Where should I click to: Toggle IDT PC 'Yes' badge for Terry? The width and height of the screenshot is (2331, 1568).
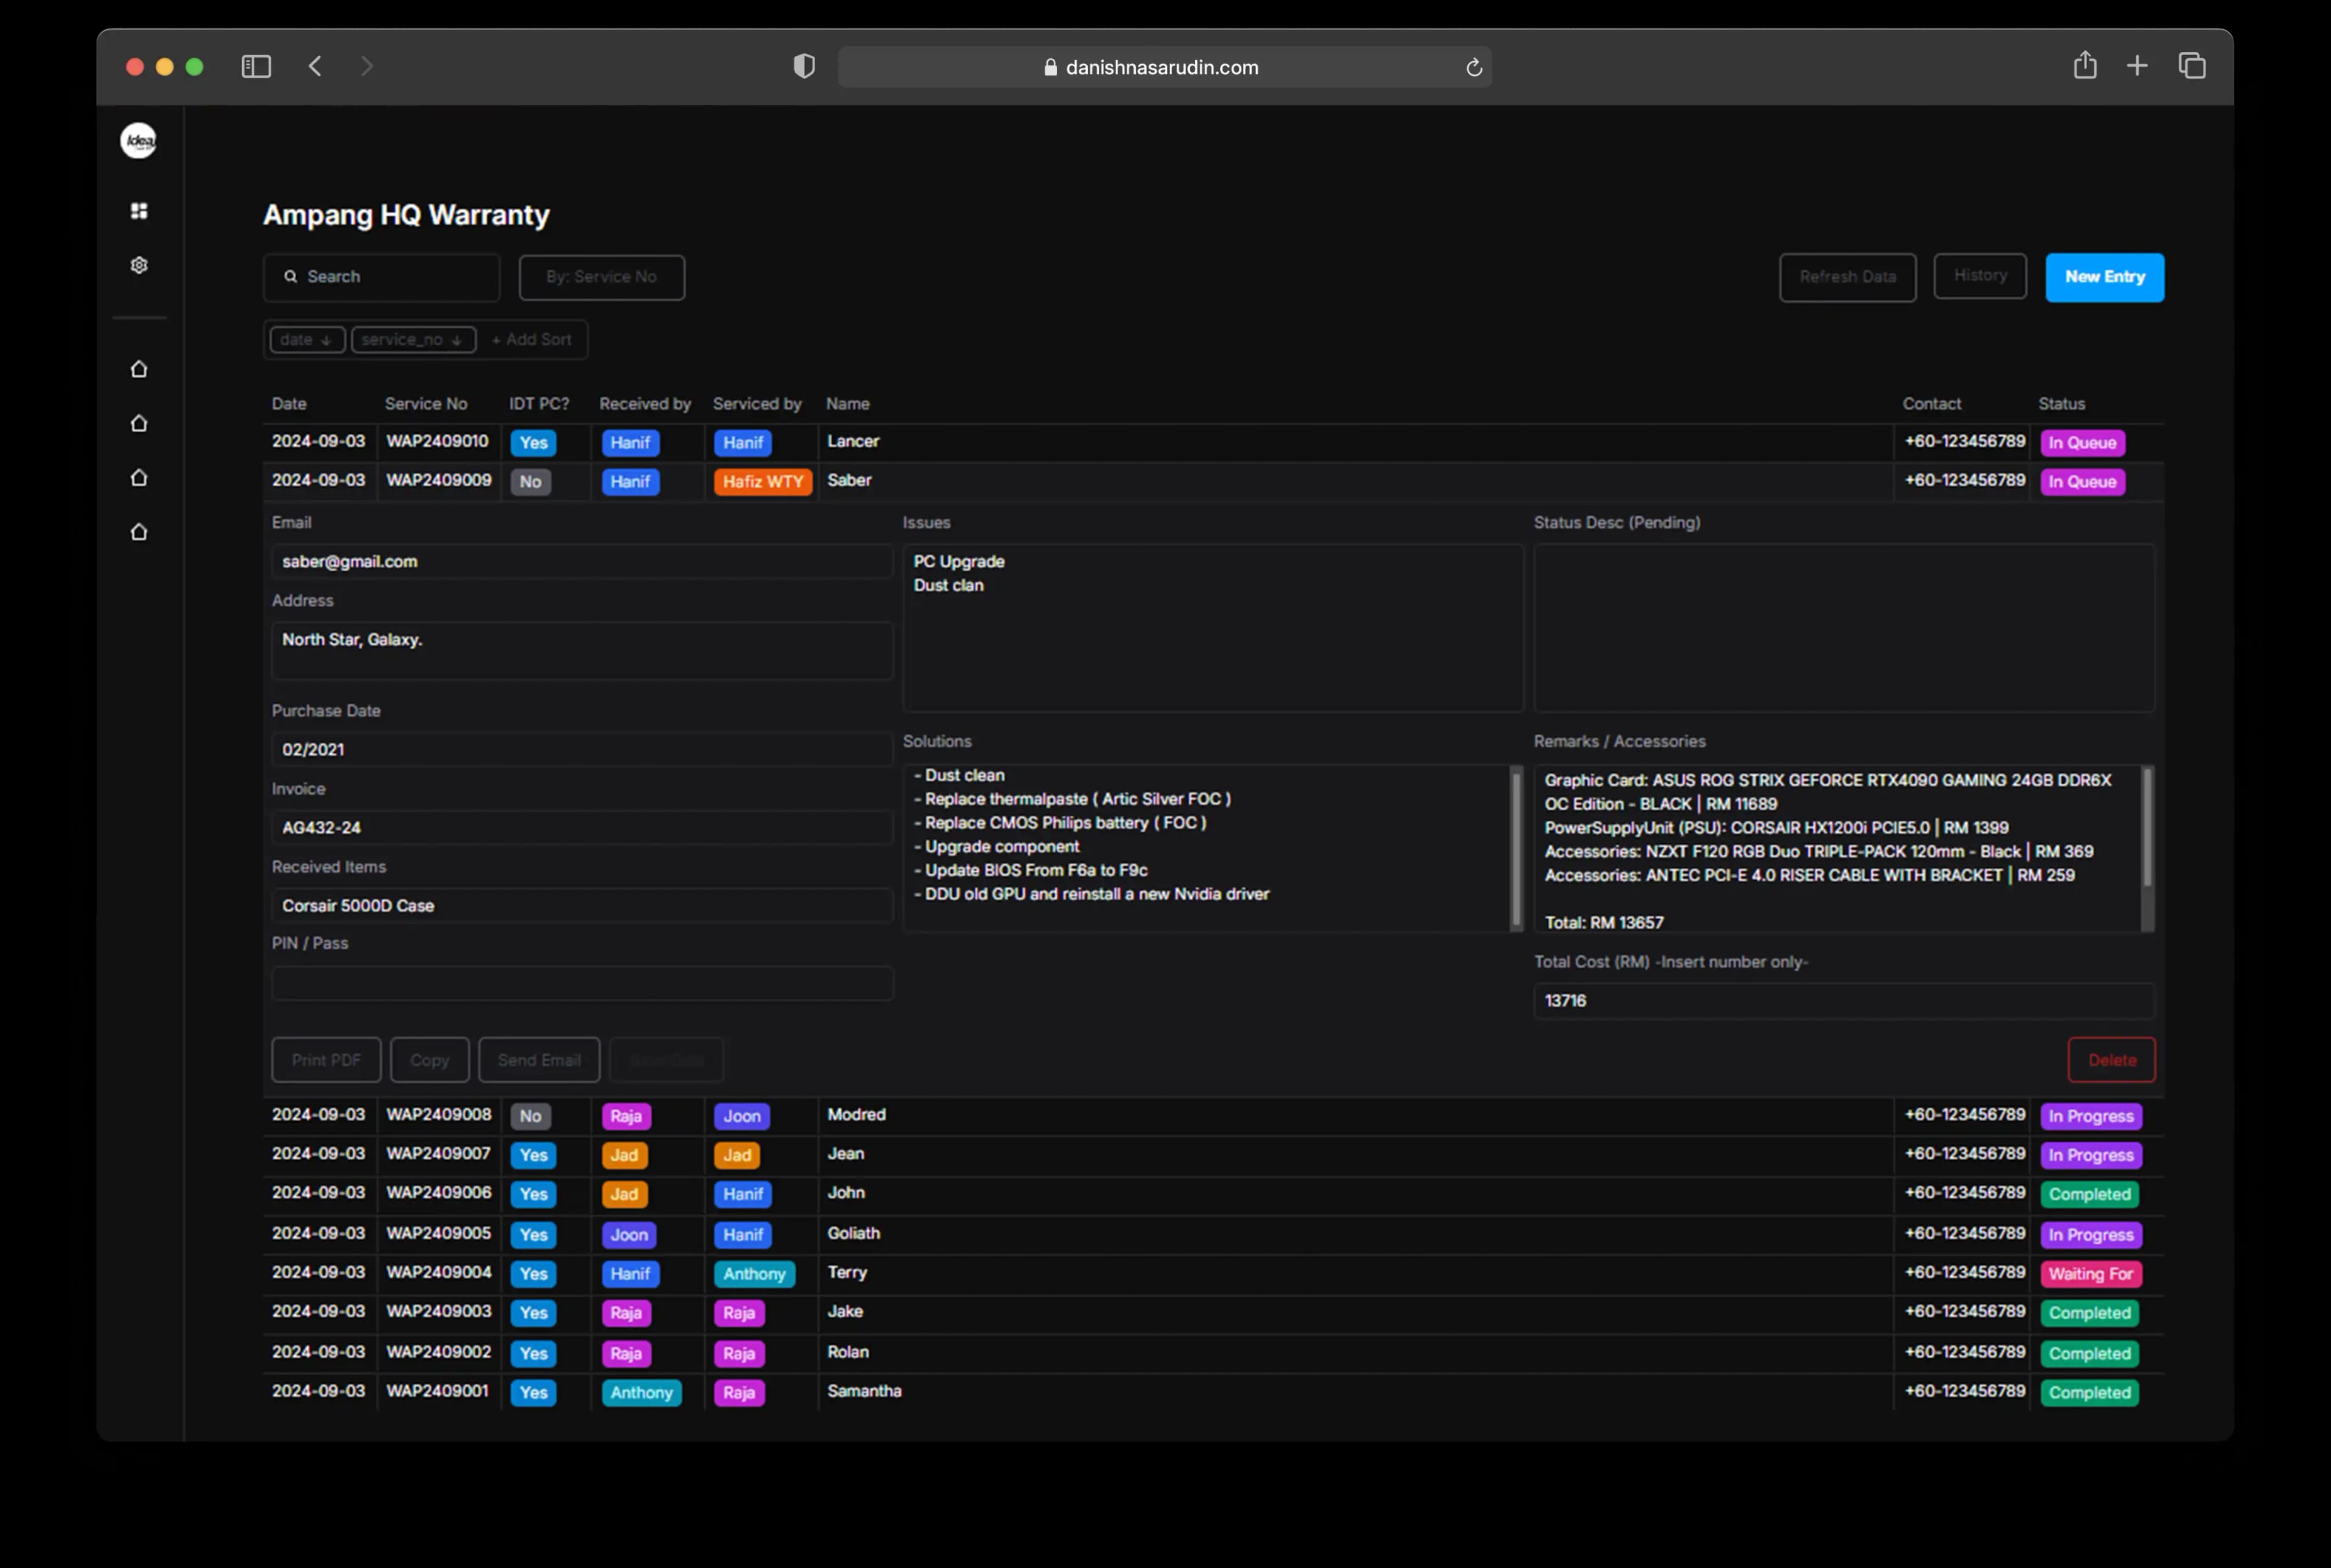[x=533, y=1274]
